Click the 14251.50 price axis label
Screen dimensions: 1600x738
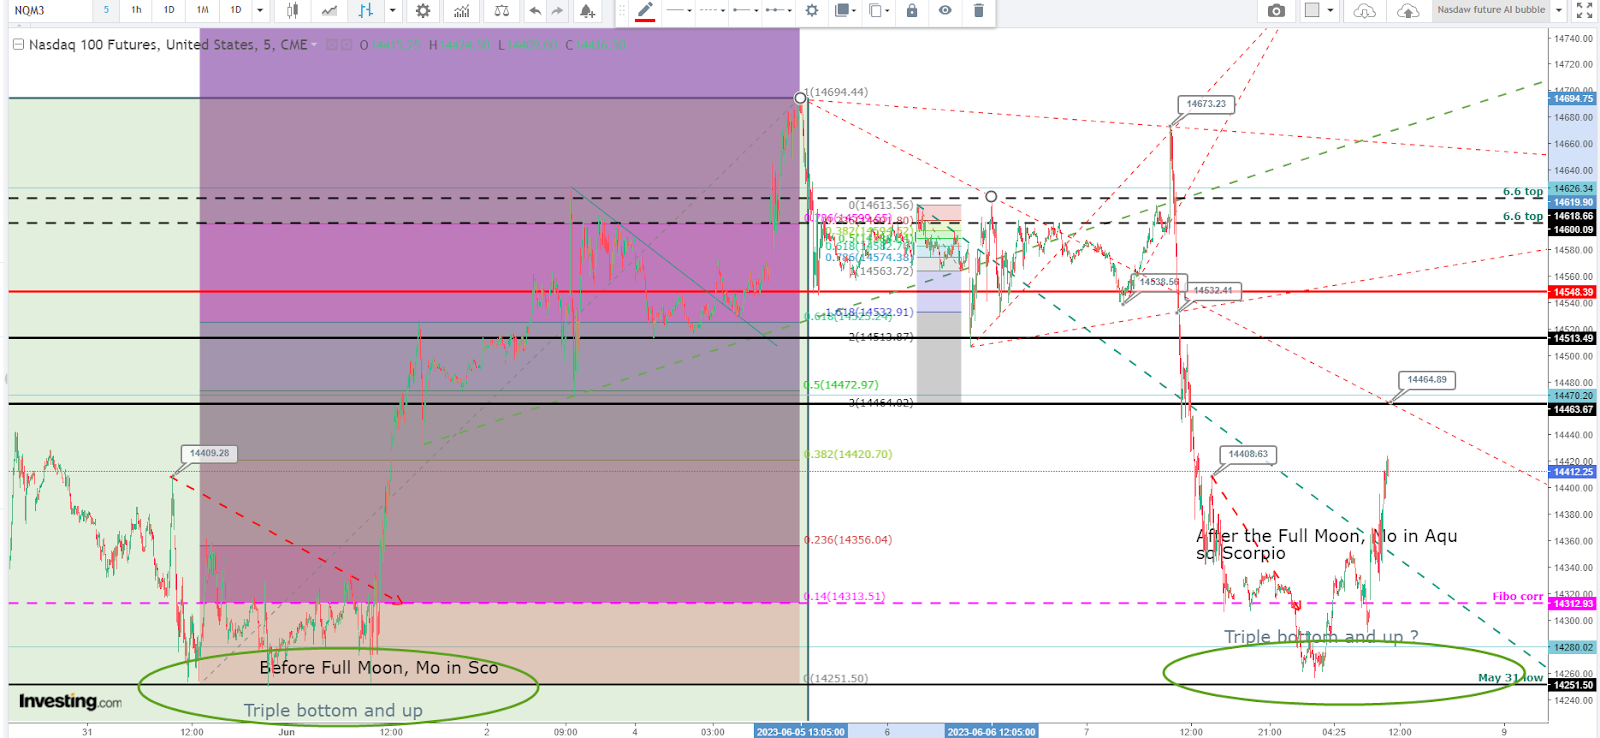click(x=1573, y=685)
